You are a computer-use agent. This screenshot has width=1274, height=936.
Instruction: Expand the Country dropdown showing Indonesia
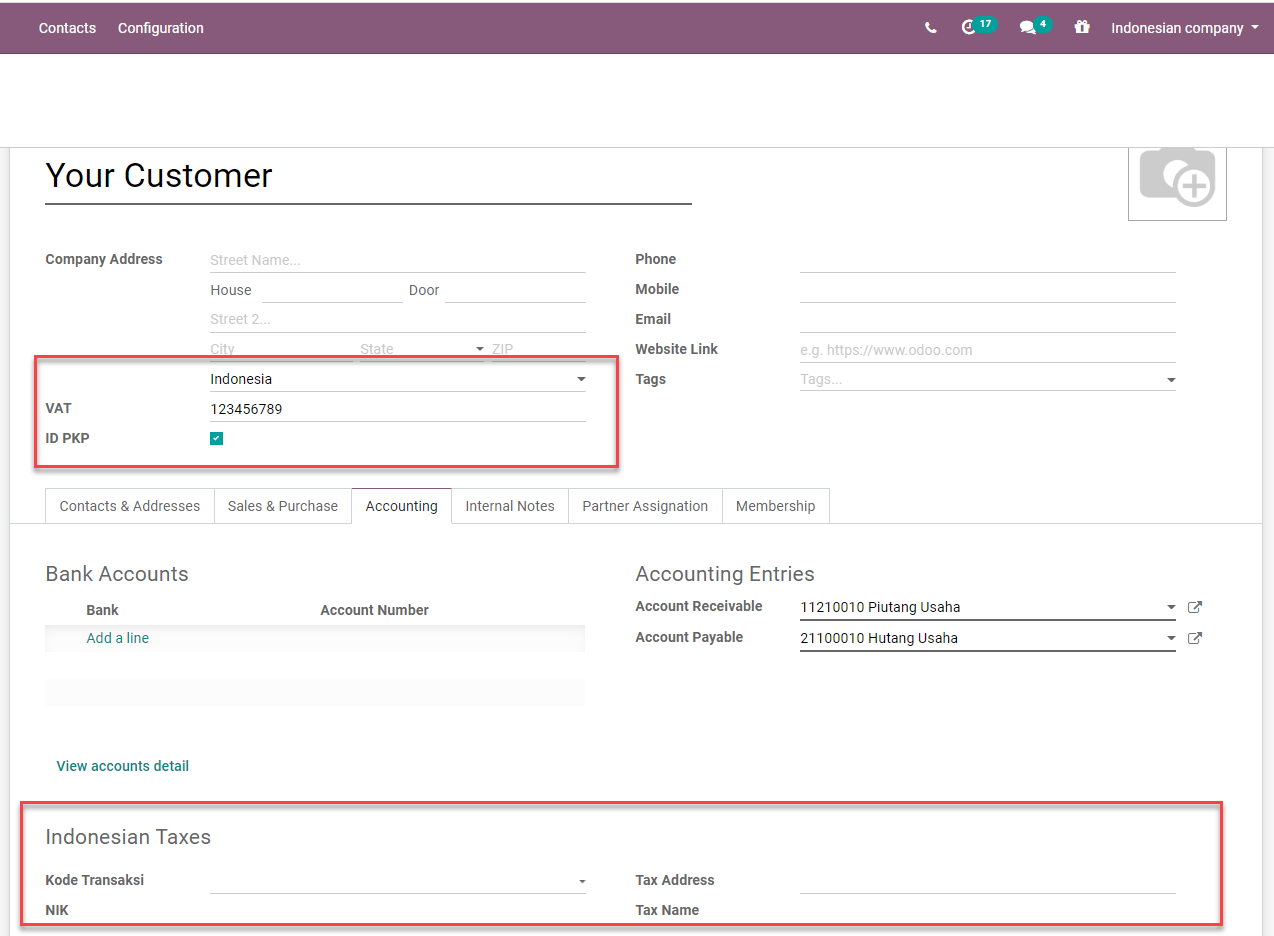click(x=581, y=380)
